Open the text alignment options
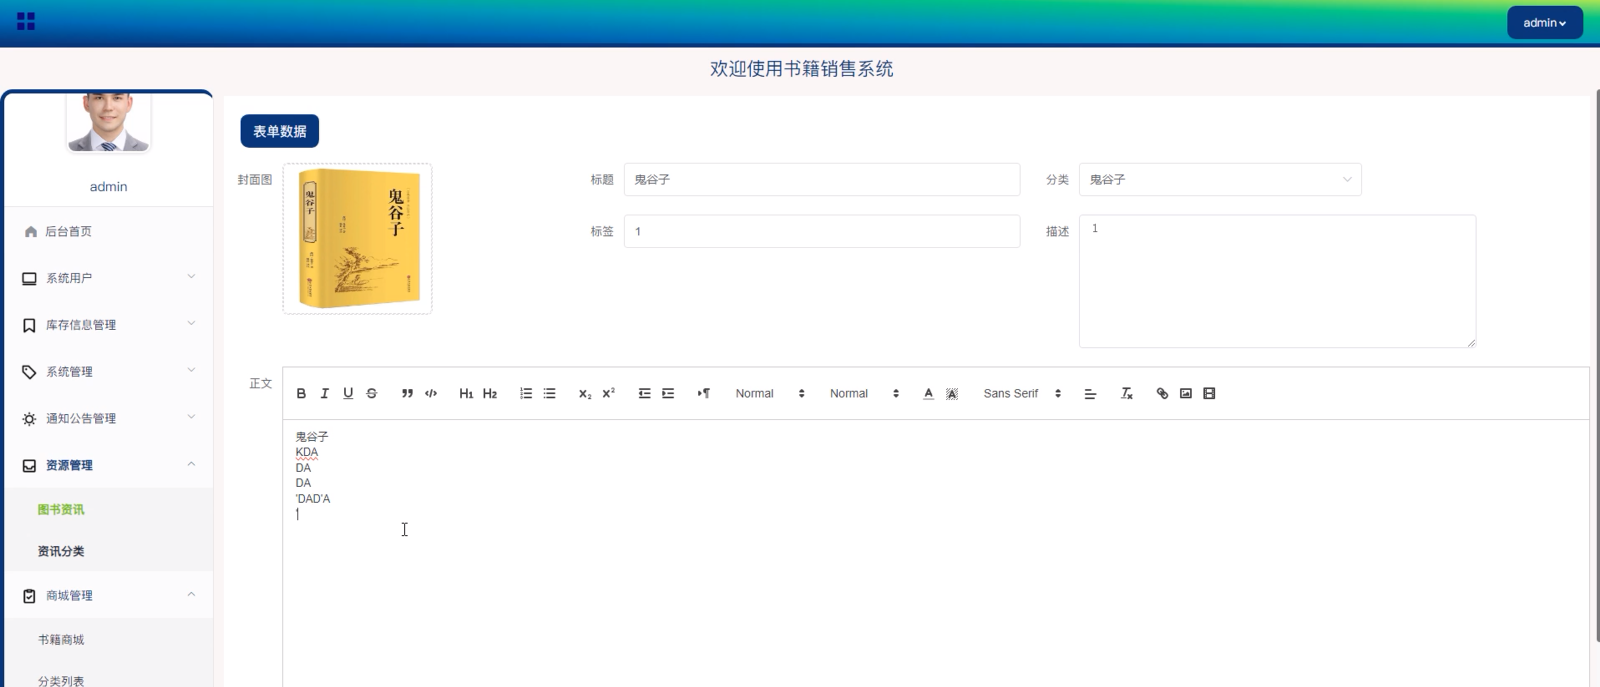Viewport: 1600px width, 687px height. (1090, 394)
